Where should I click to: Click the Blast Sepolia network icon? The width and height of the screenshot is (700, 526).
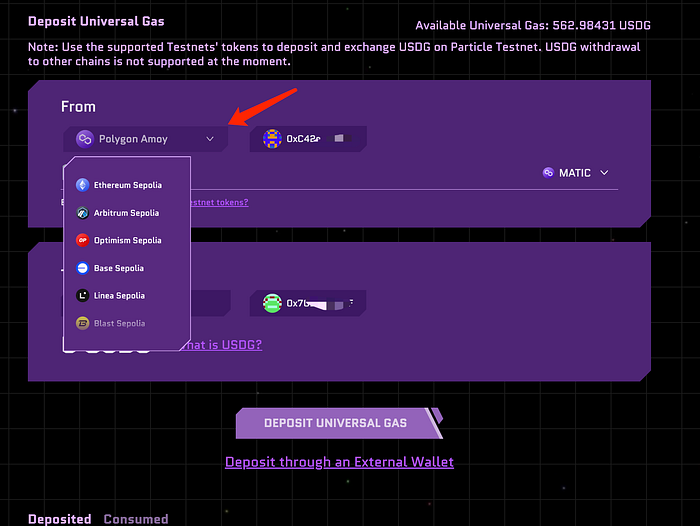[x=83, y=323]
